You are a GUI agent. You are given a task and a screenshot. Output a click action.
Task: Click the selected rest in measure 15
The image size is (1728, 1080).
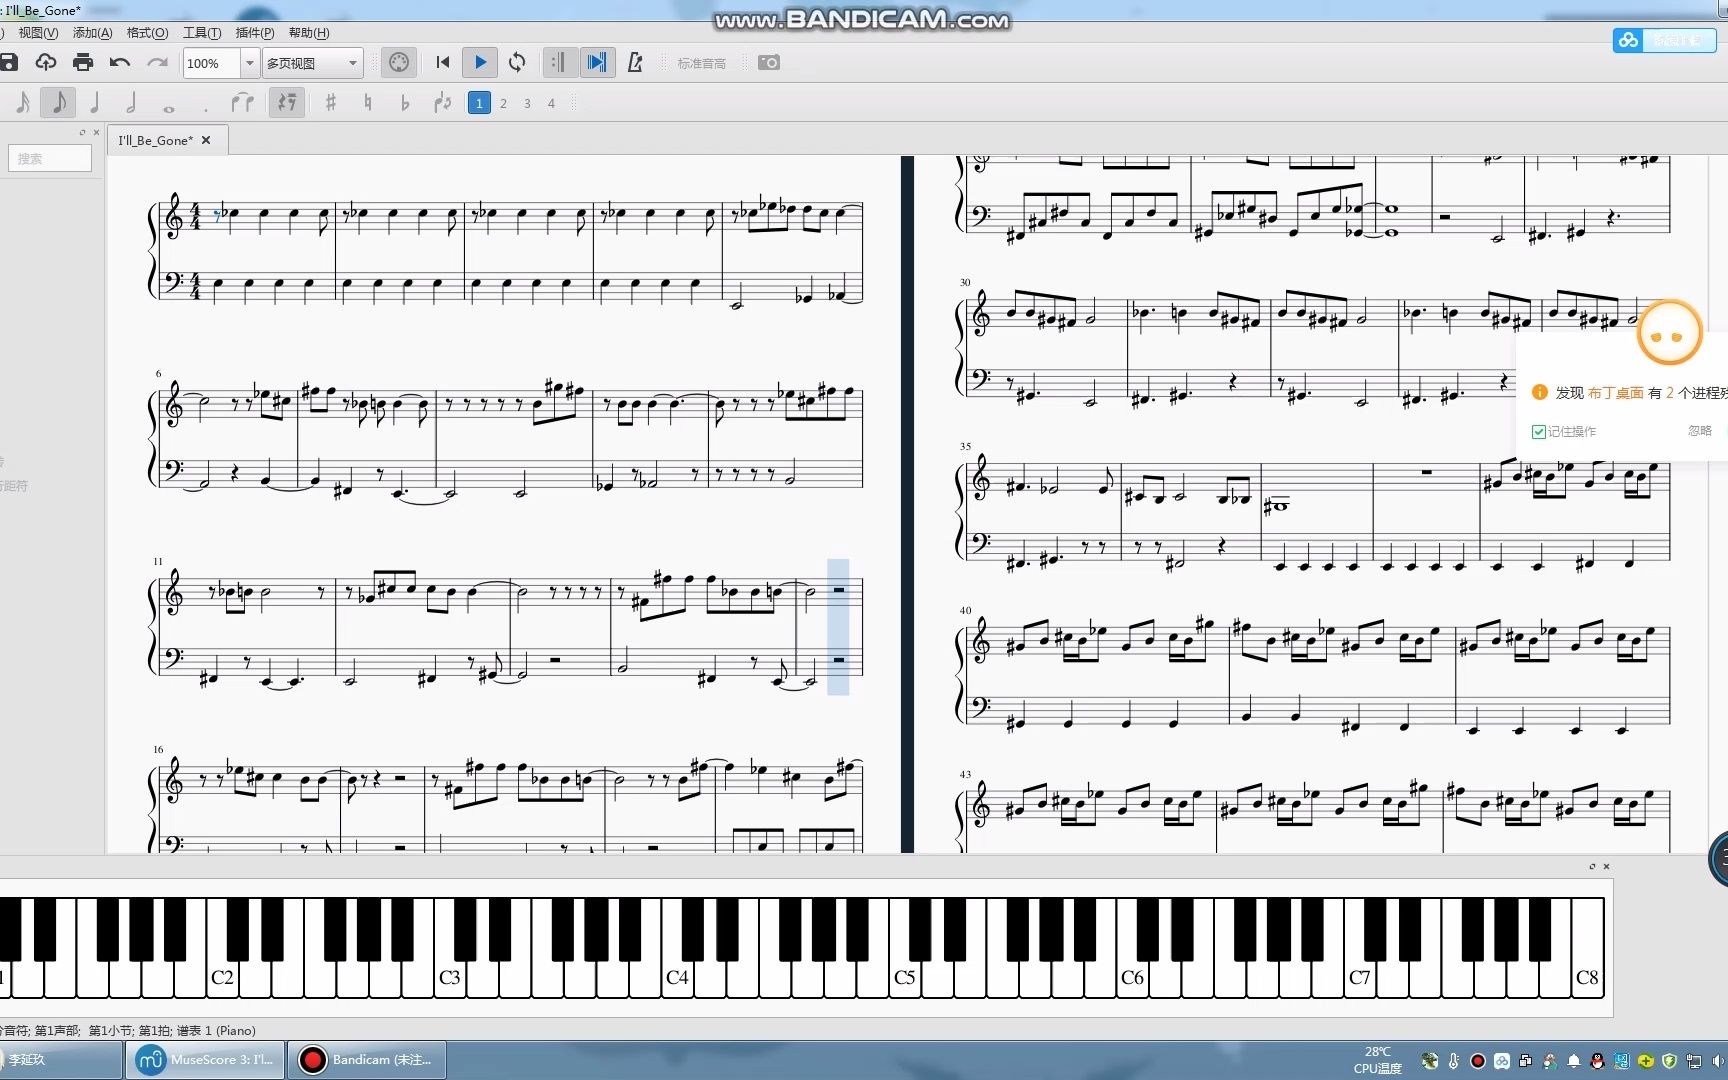click(x=838, y=590)
